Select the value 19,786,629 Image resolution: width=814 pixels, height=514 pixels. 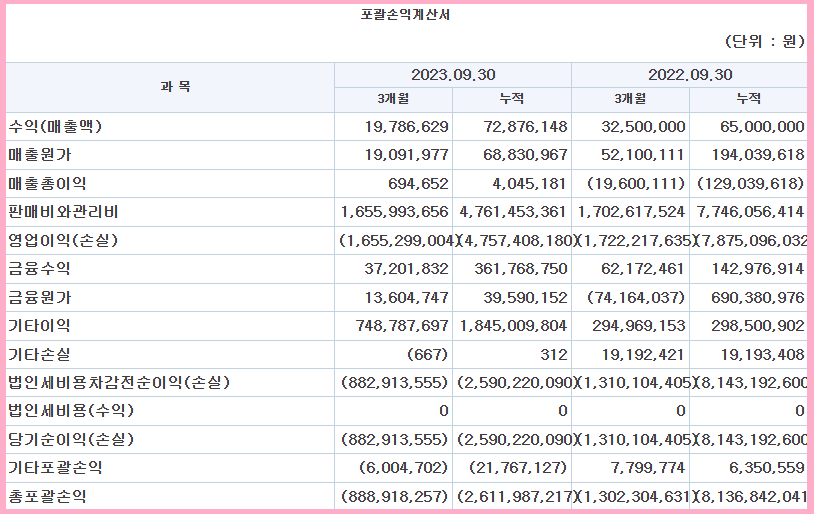pyautogui.click(x=406, y=127)
